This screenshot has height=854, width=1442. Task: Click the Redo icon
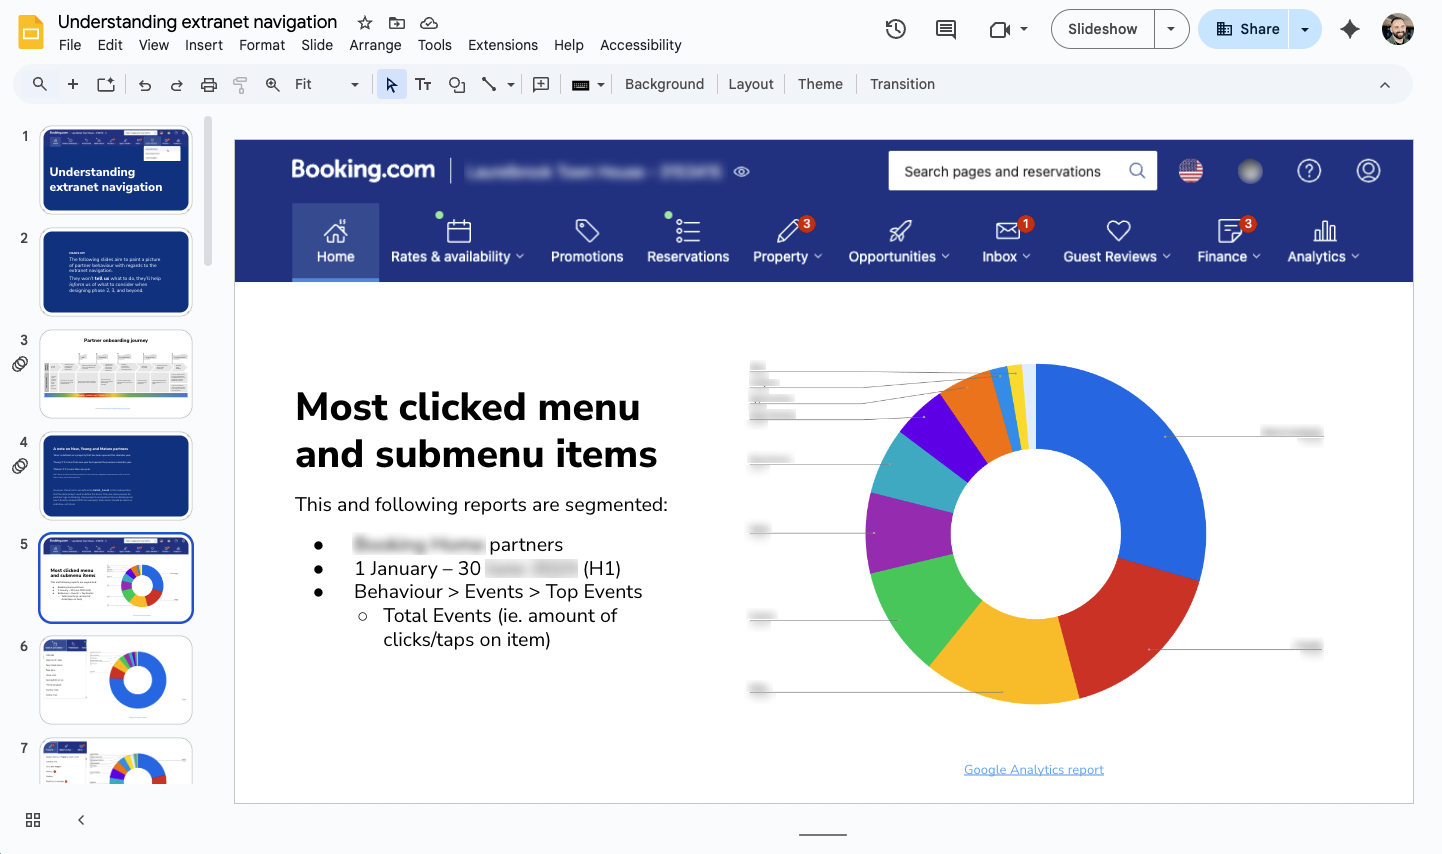tap(176, 84)
